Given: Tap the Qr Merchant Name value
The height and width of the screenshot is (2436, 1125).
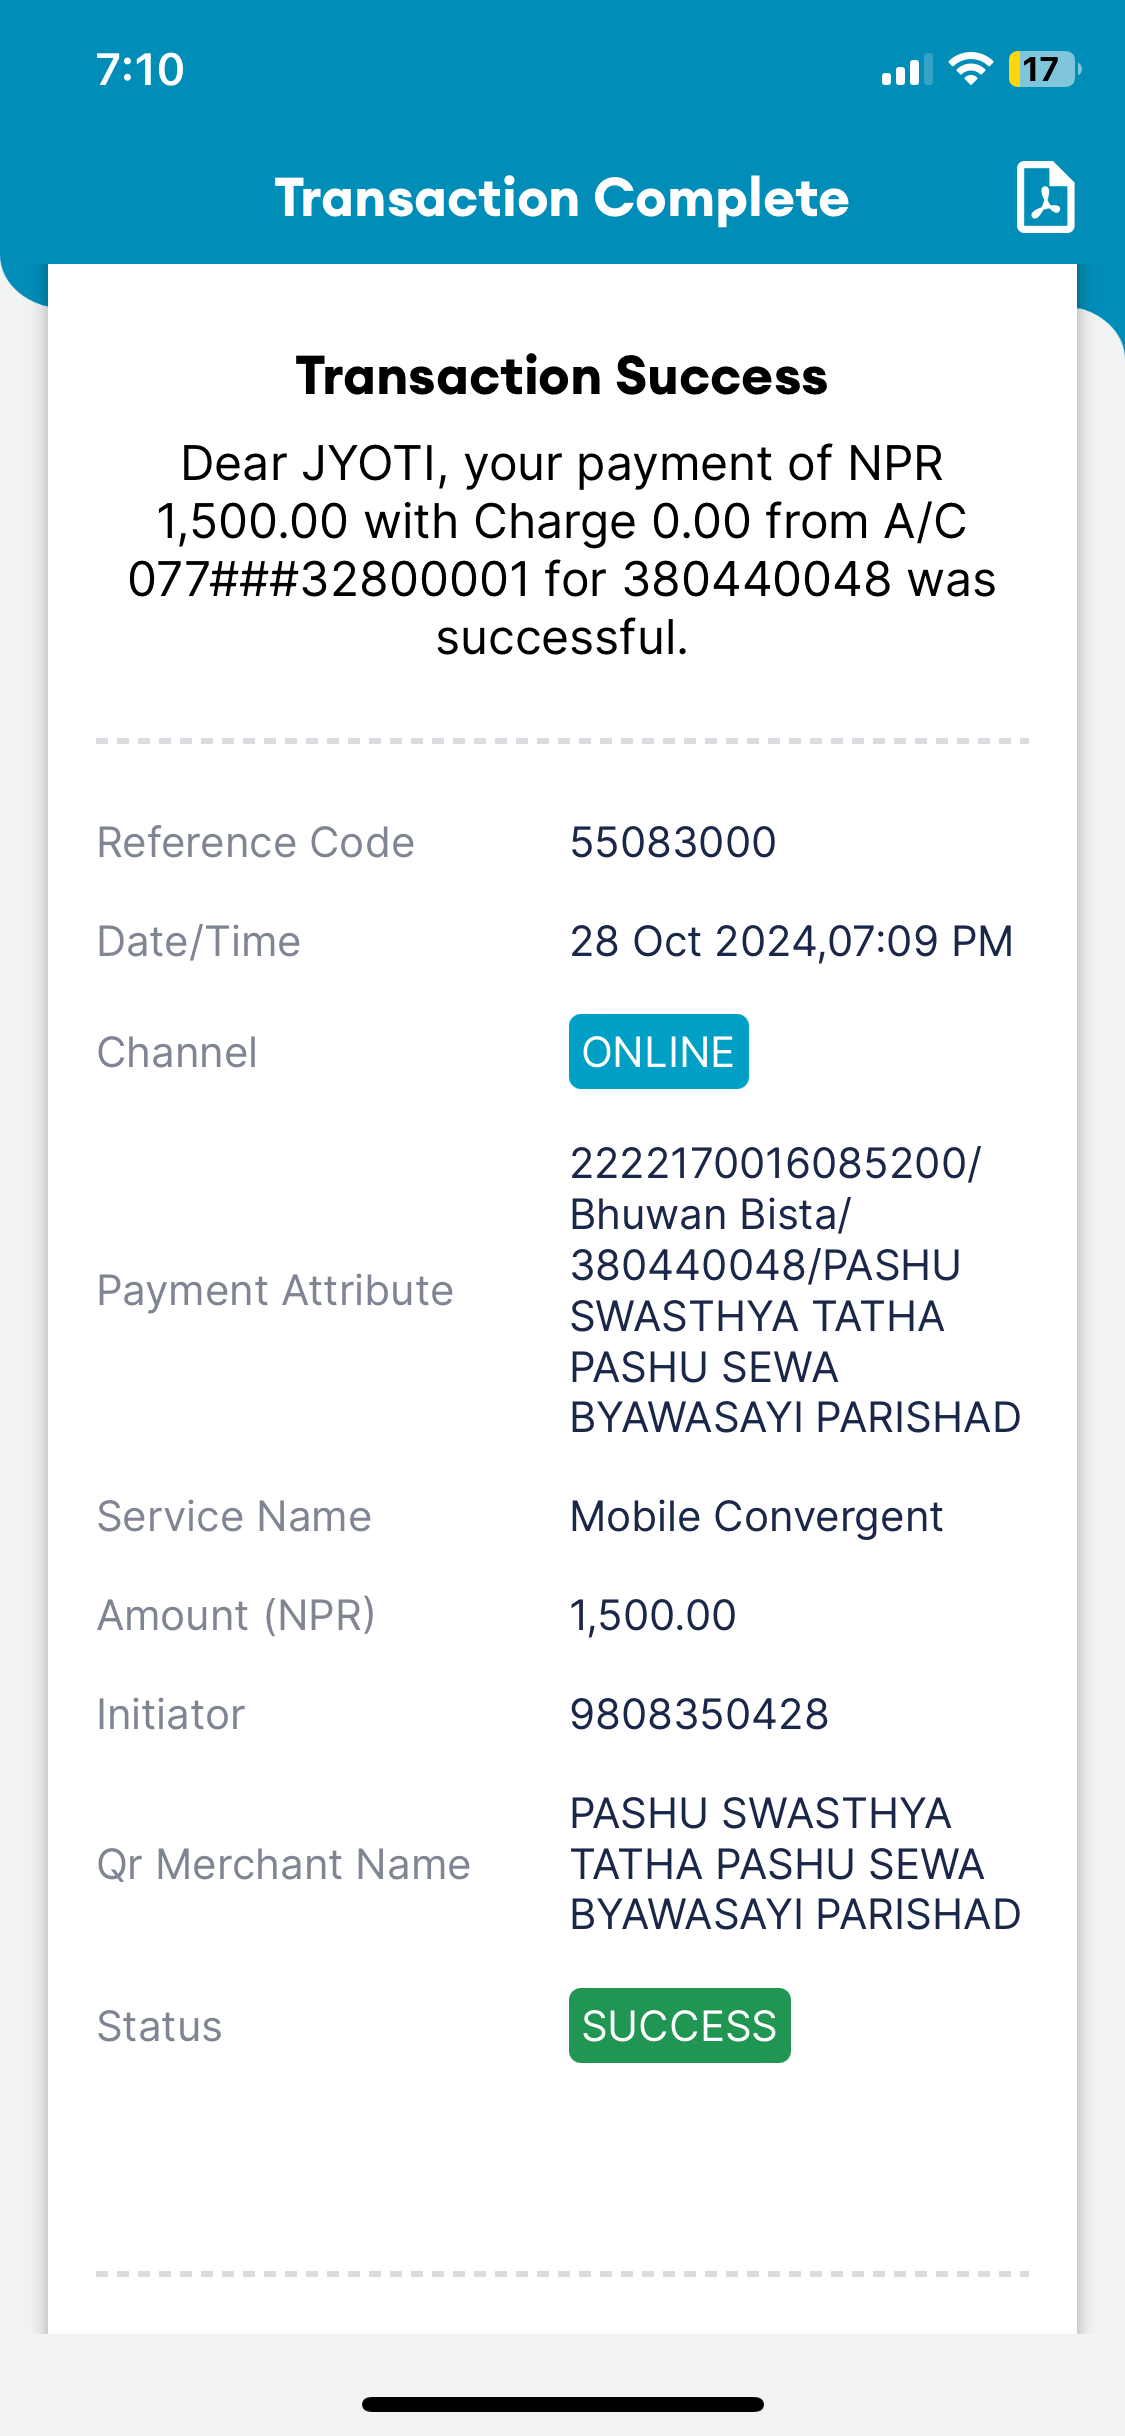Looking at the screenshot, I should click(795, 1864).
